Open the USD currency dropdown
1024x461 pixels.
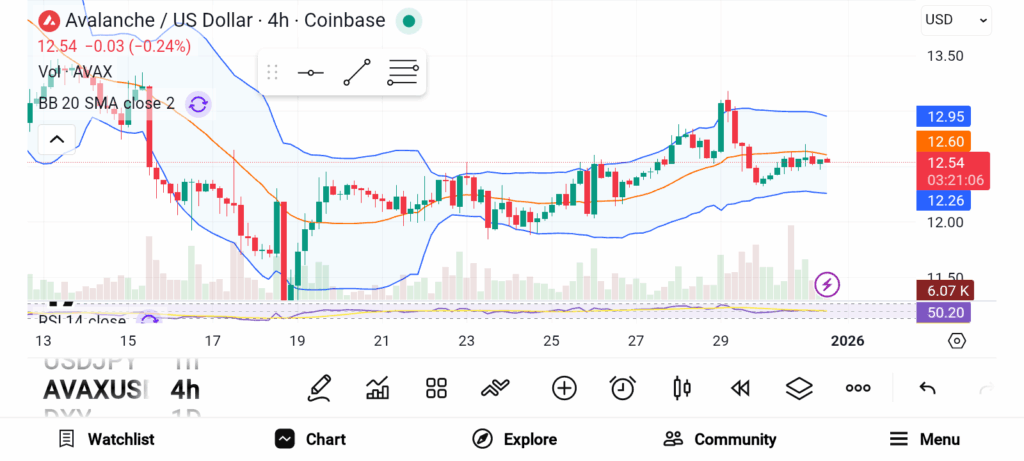[x=956, y=19]
